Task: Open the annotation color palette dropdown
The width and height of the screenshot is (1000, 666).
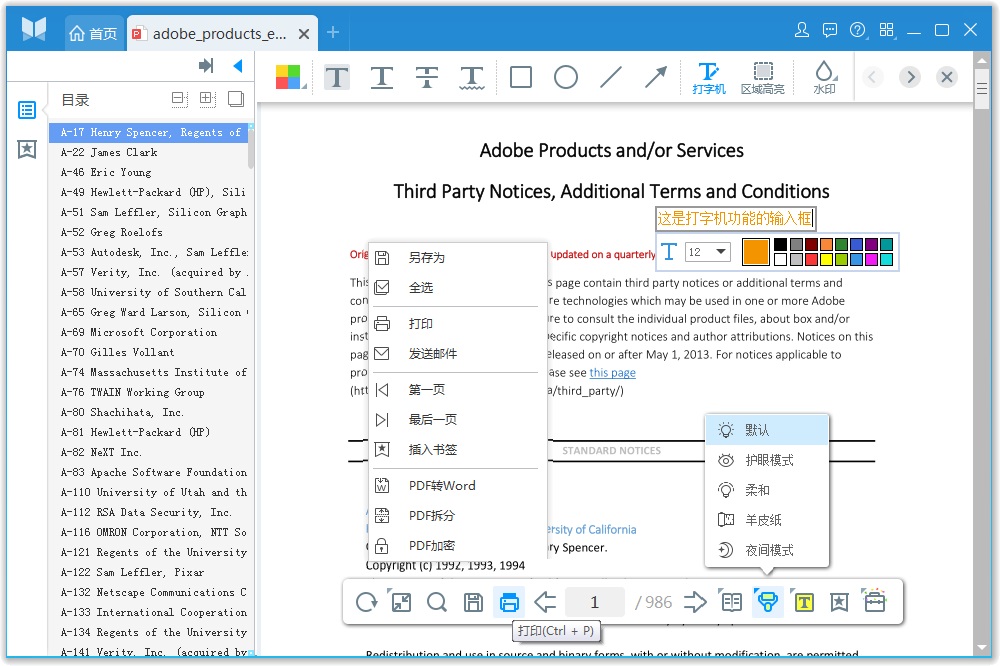Action: [289, 77]
